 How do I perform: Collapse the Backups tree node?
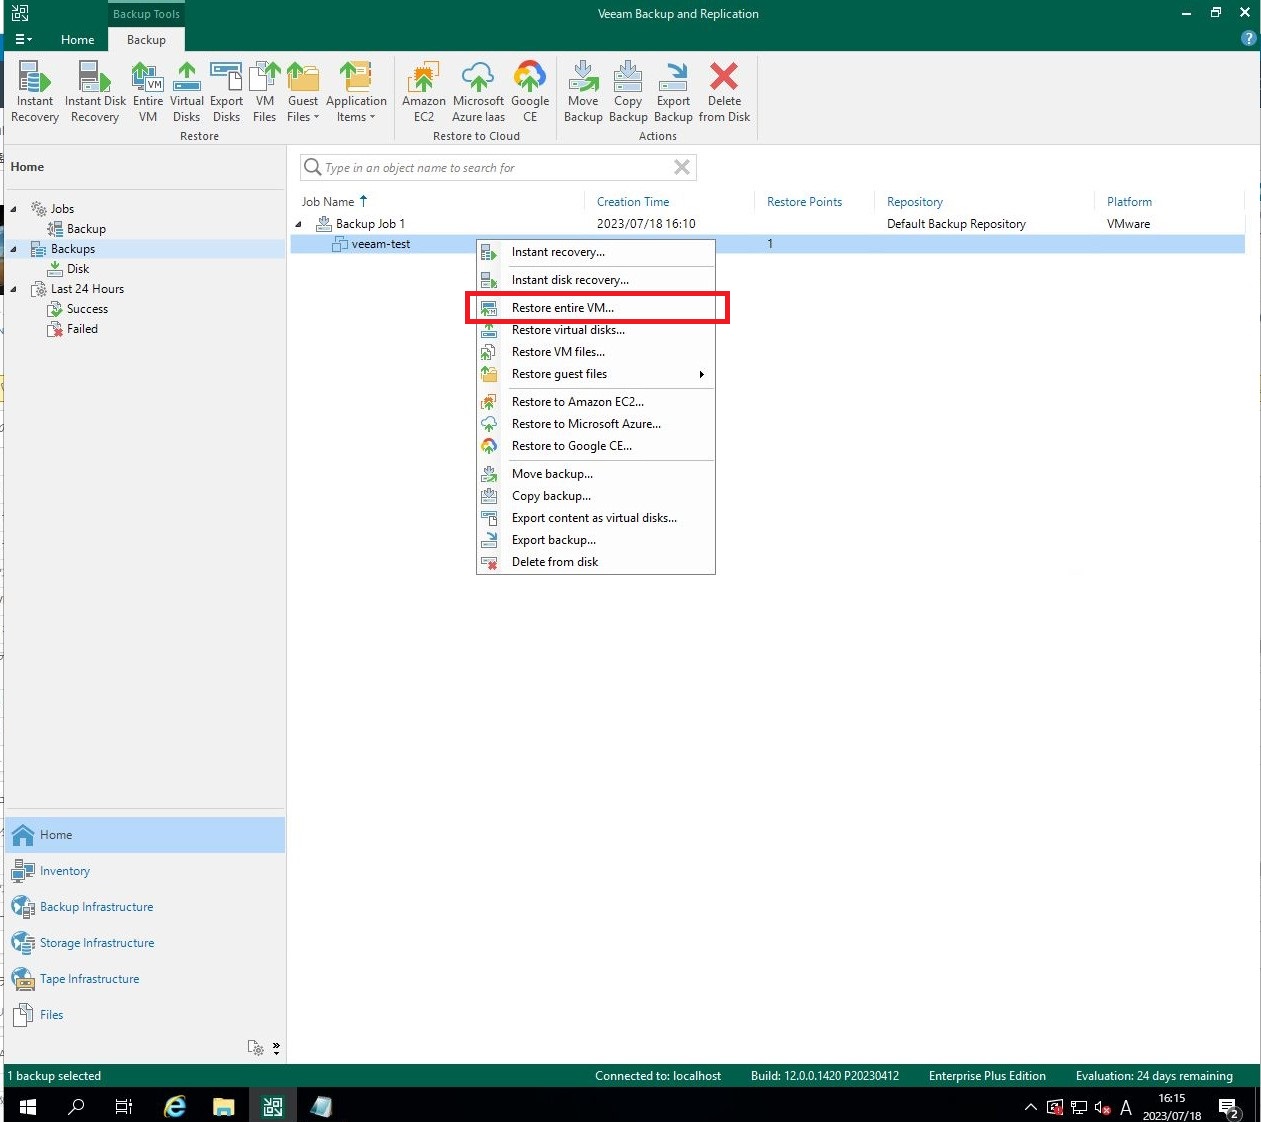click(x=14, y=249)
